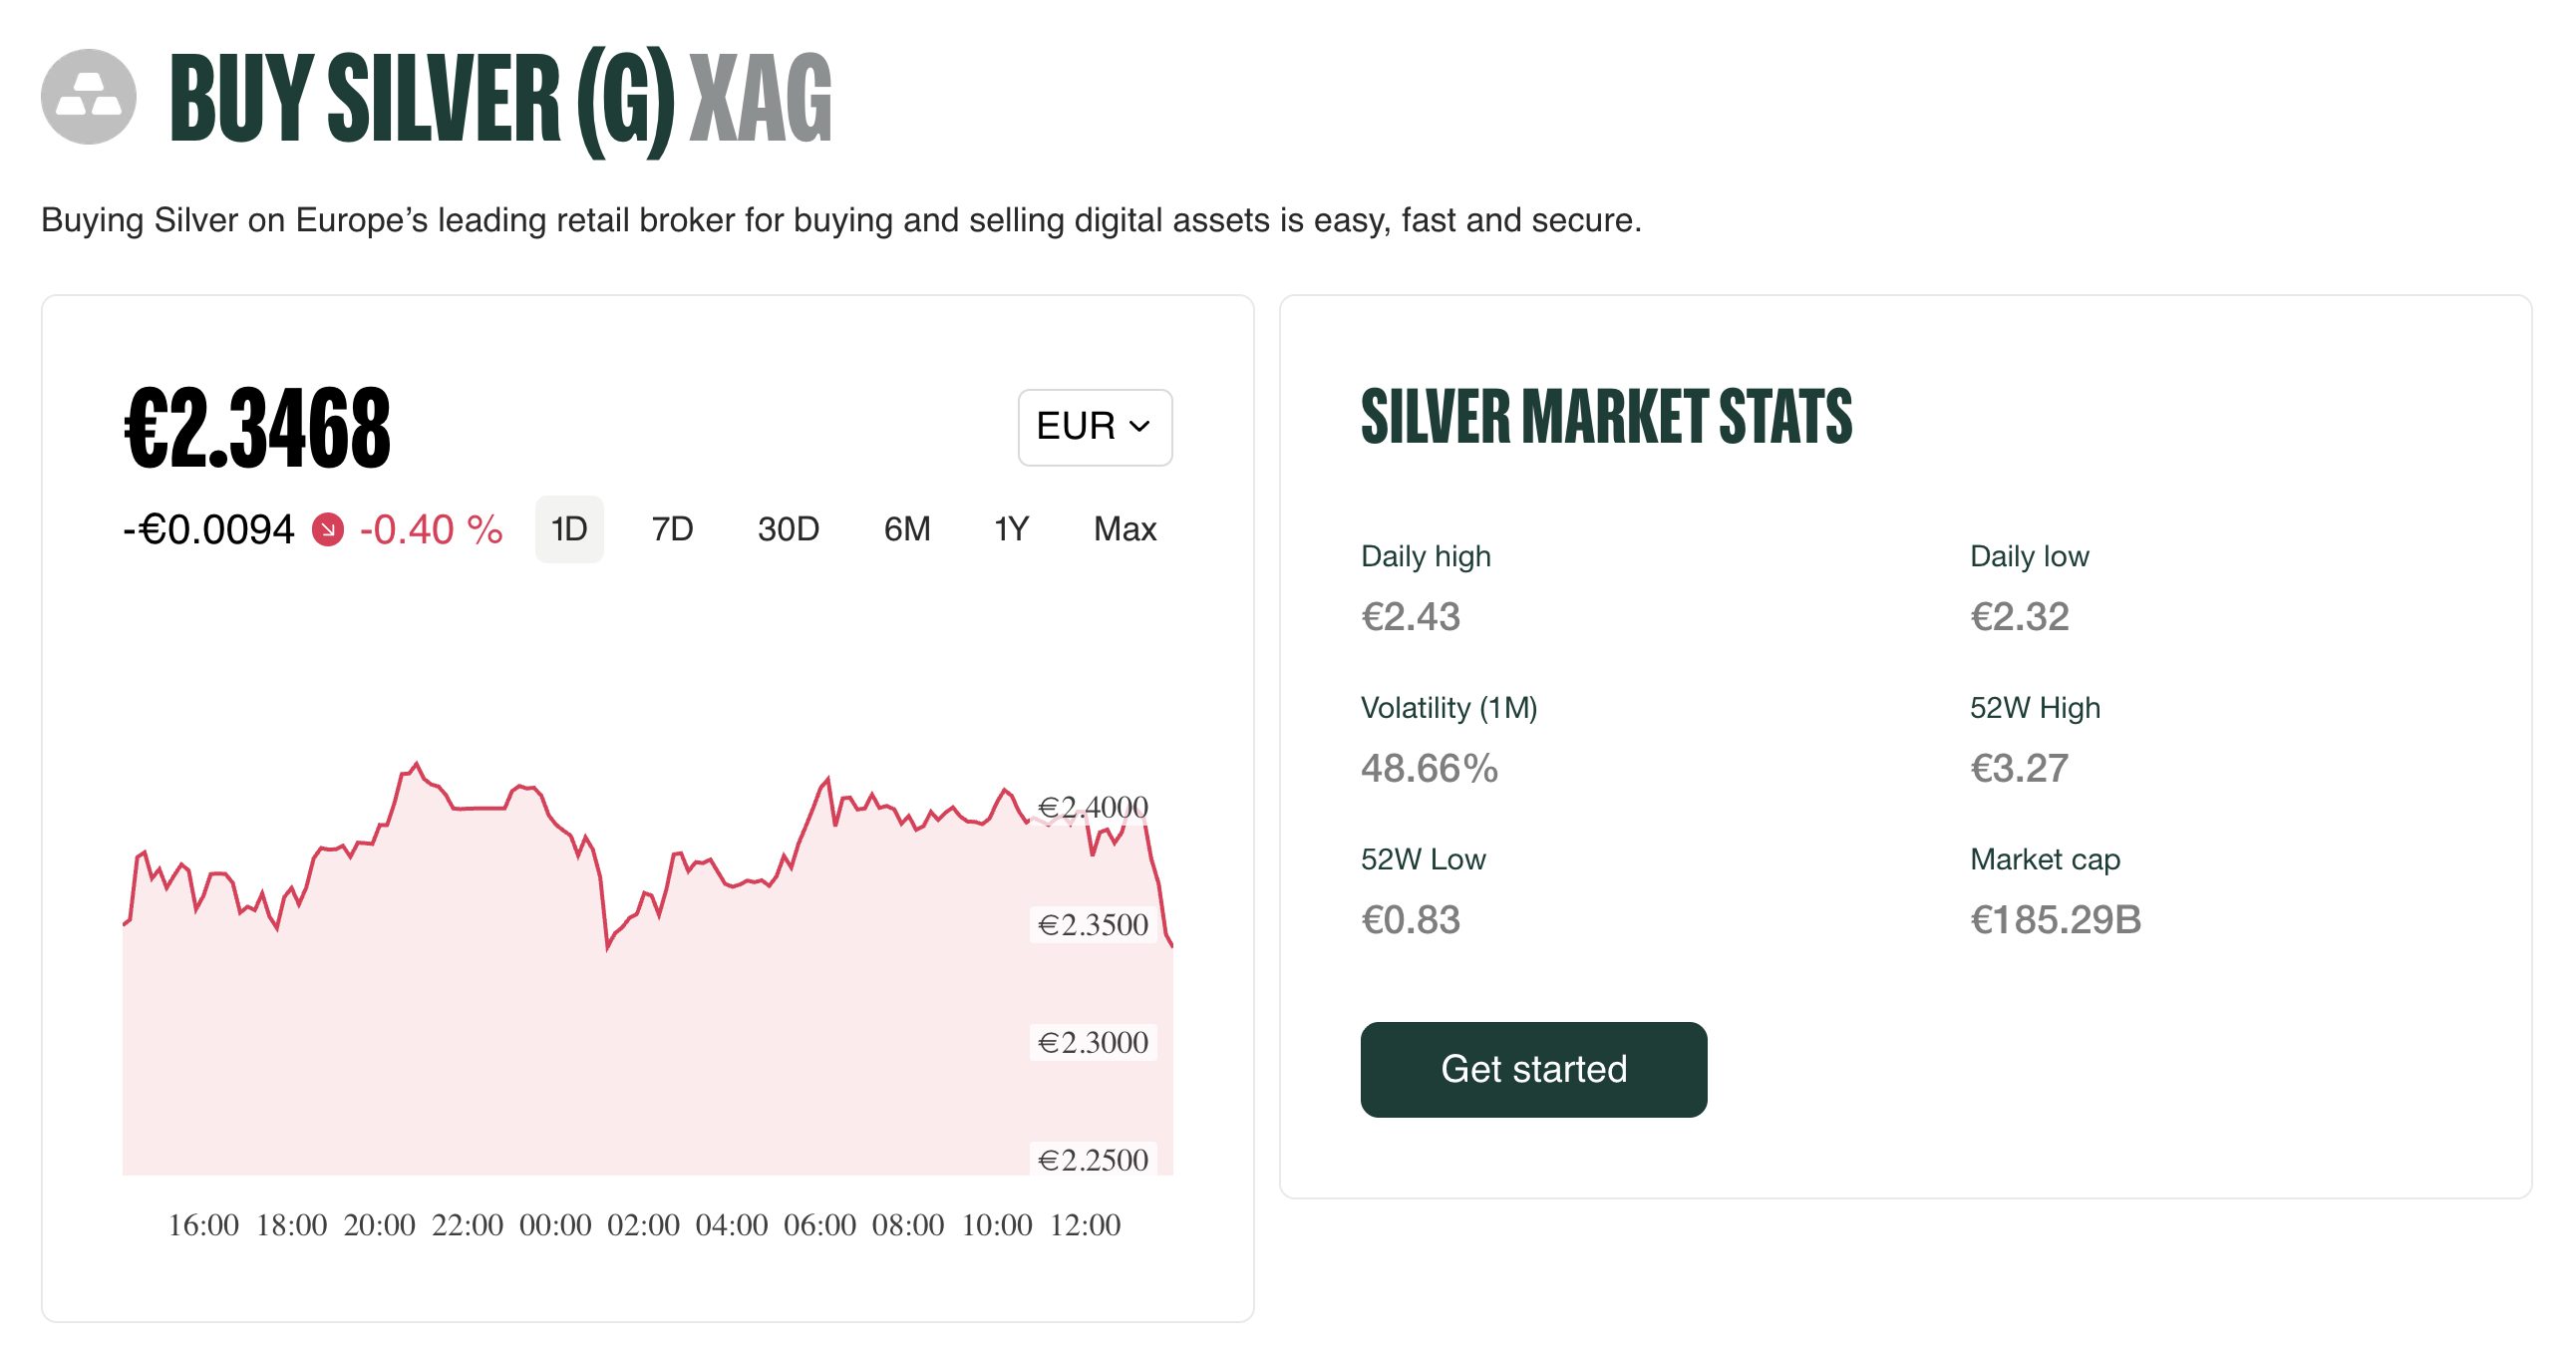Select the 1Y timeframe tab
The height and width of the screenshot is (1360, 2576).
point(1010,528)
